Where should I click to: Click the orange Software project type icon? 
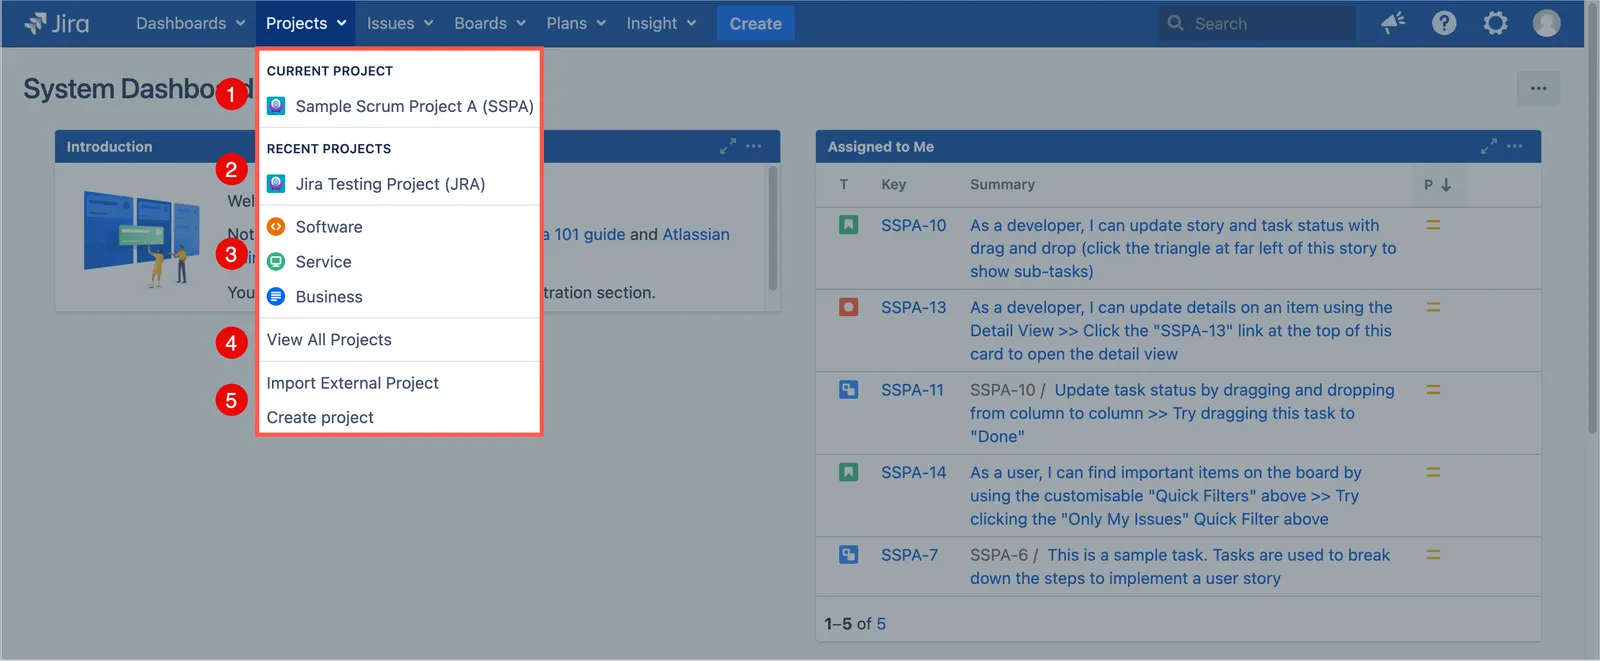tap(276, 227)
